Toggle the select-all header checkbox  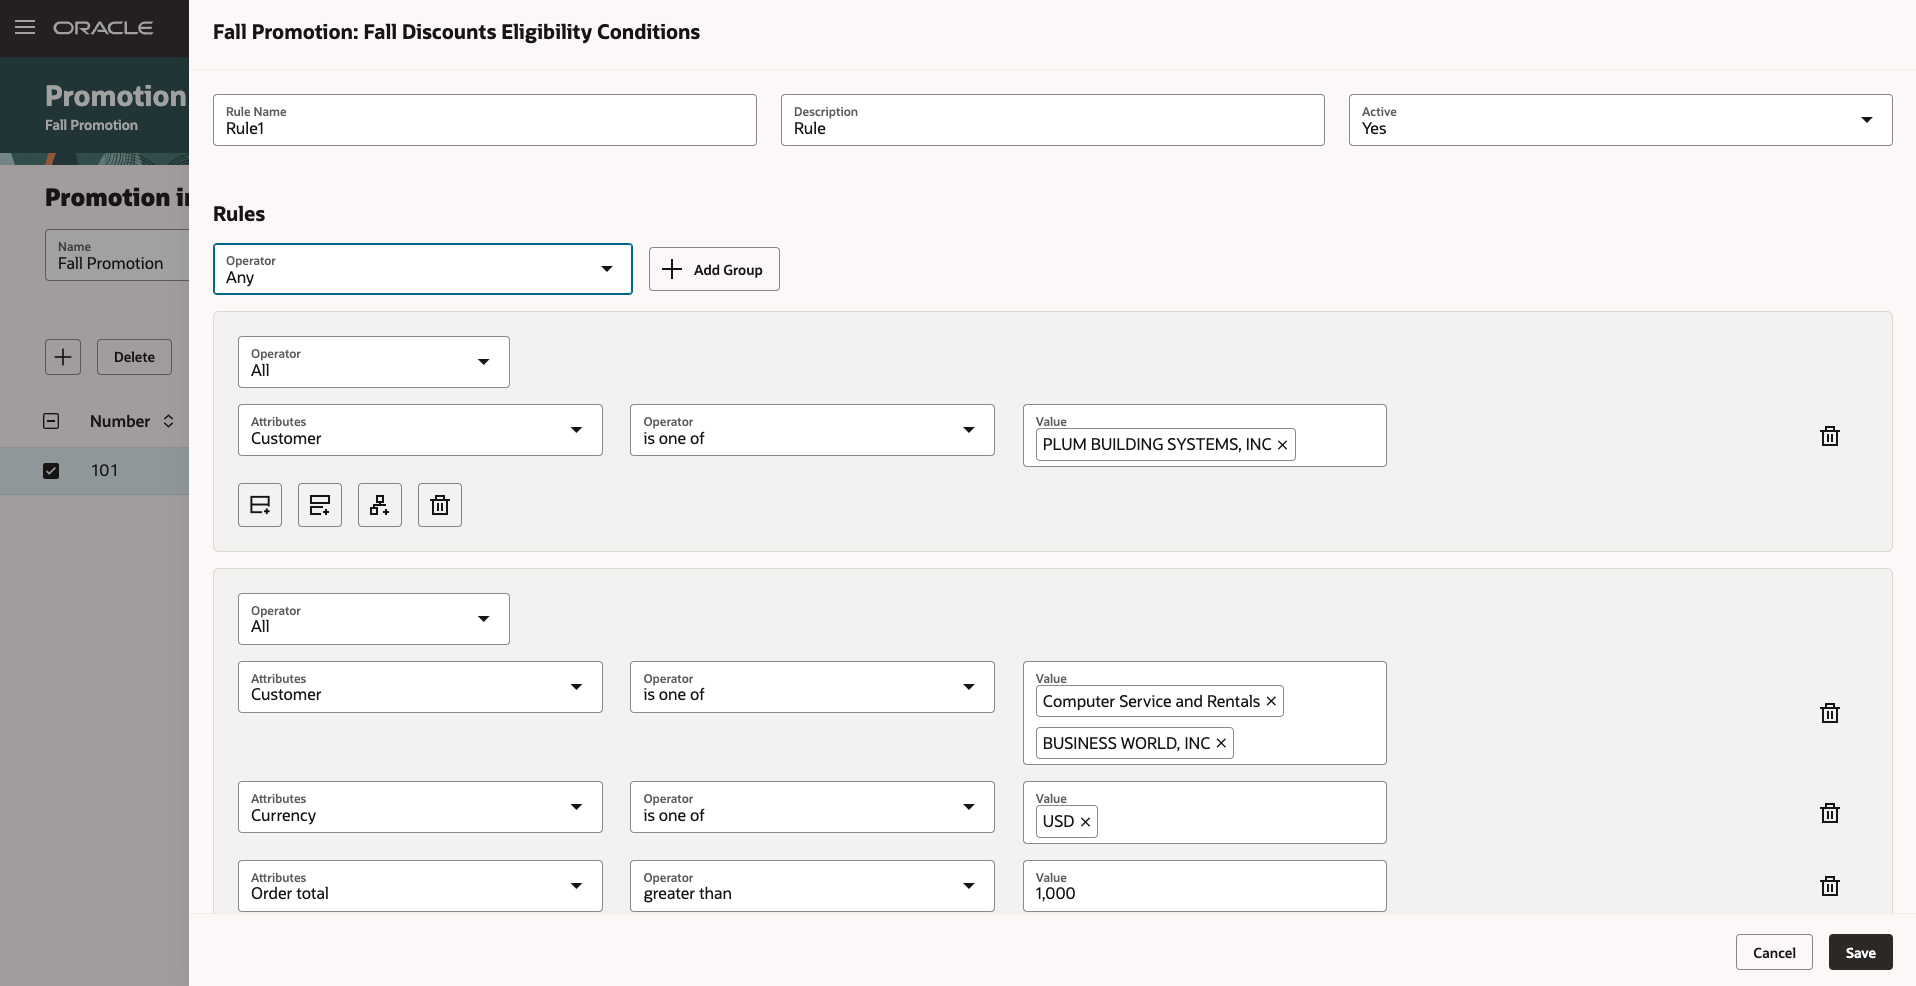[51, 421]
